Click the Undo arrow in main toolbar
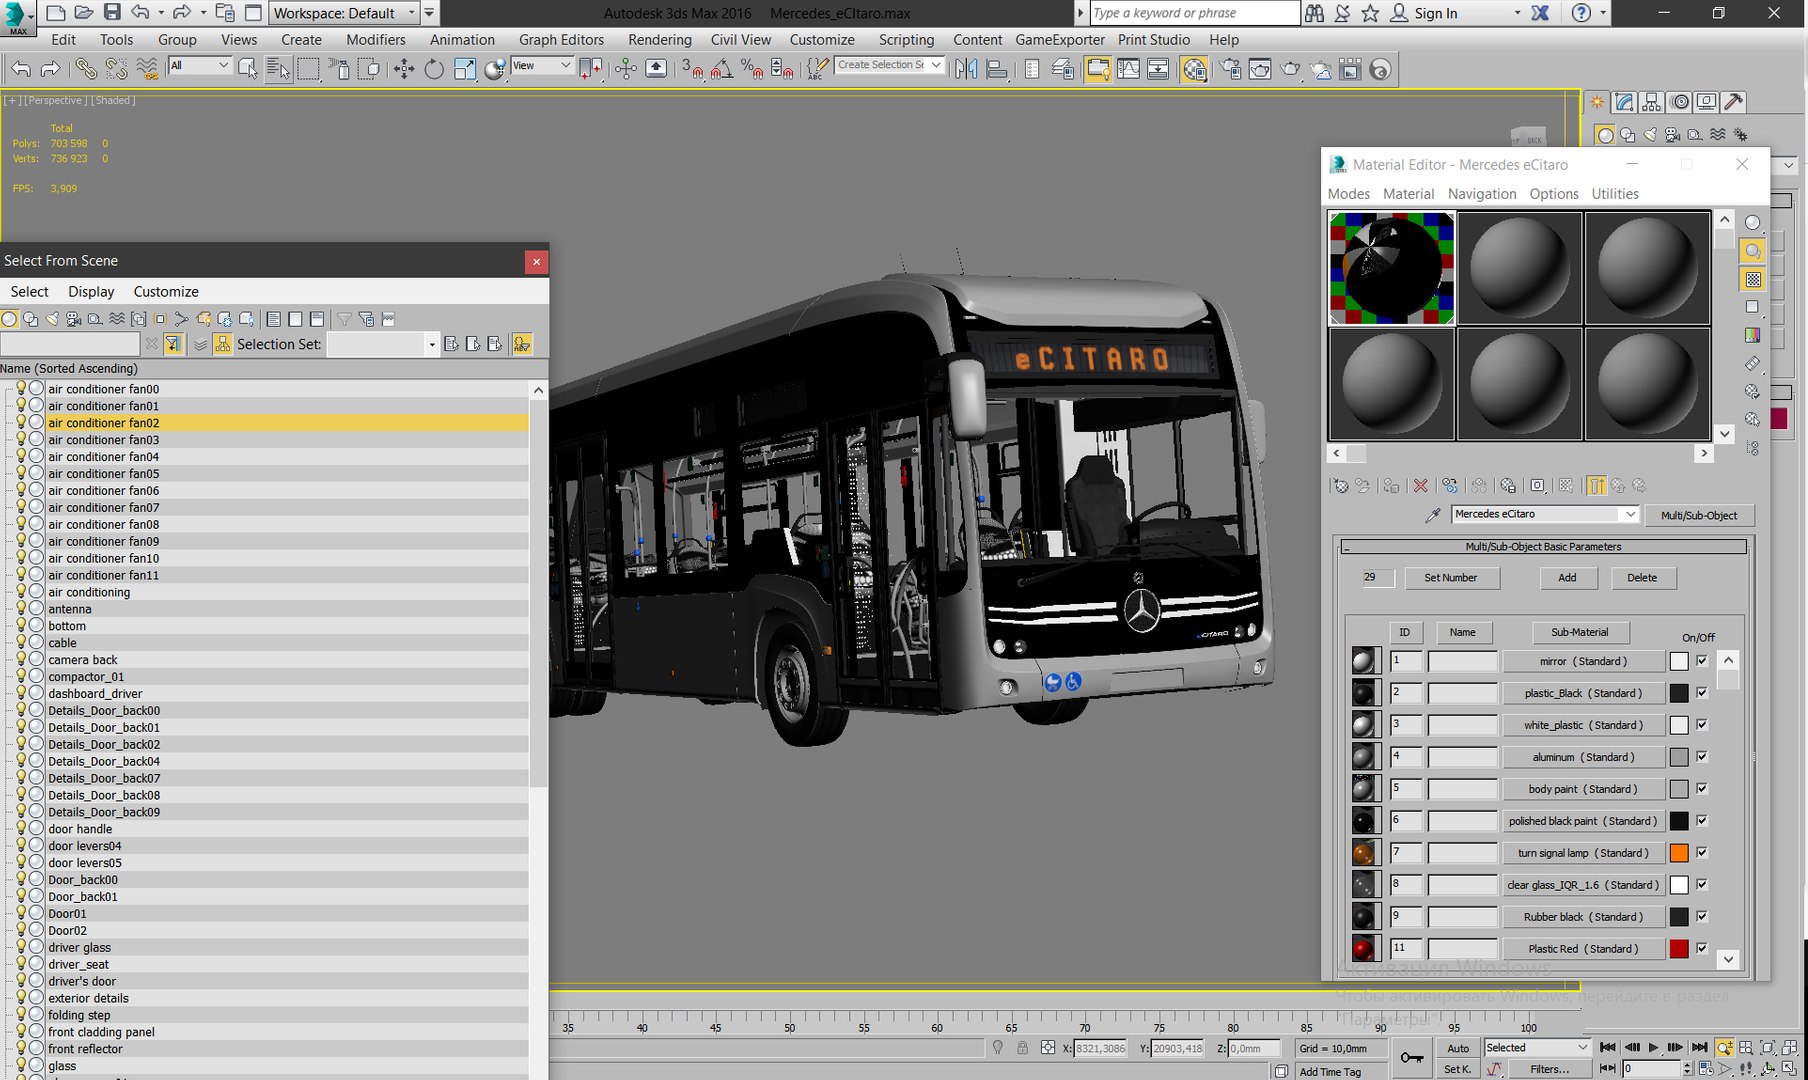This screenshot has width=1808, height=1080. [21, 69]
